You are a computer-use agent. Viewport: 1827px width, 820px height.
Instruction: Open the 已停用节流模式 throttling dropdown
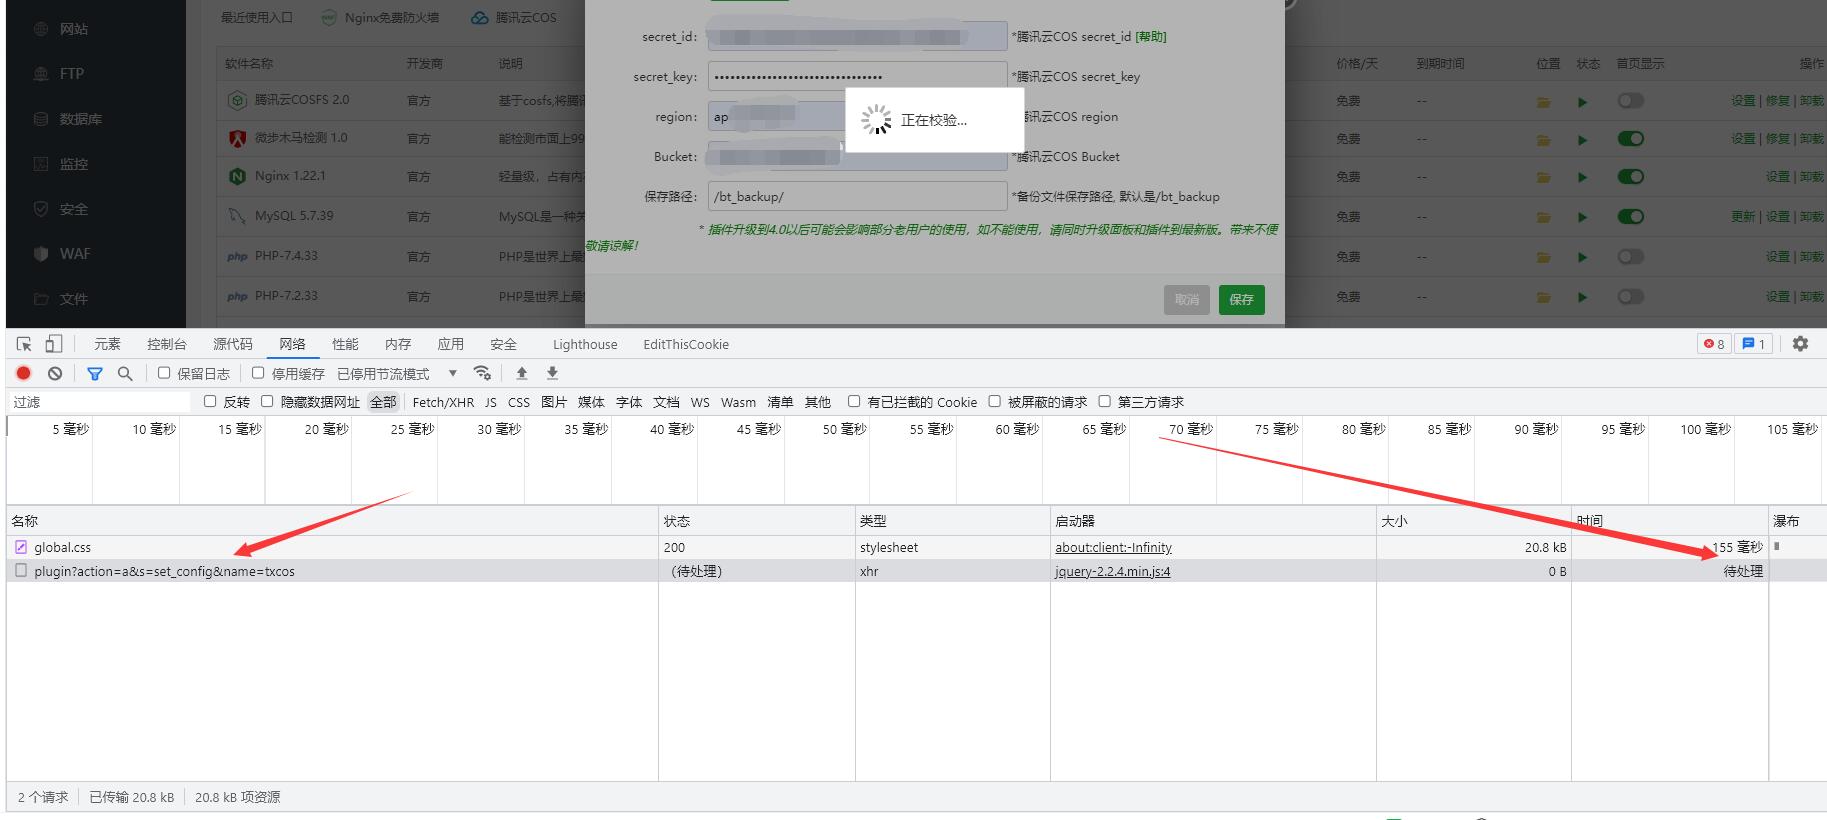(397, 373)
